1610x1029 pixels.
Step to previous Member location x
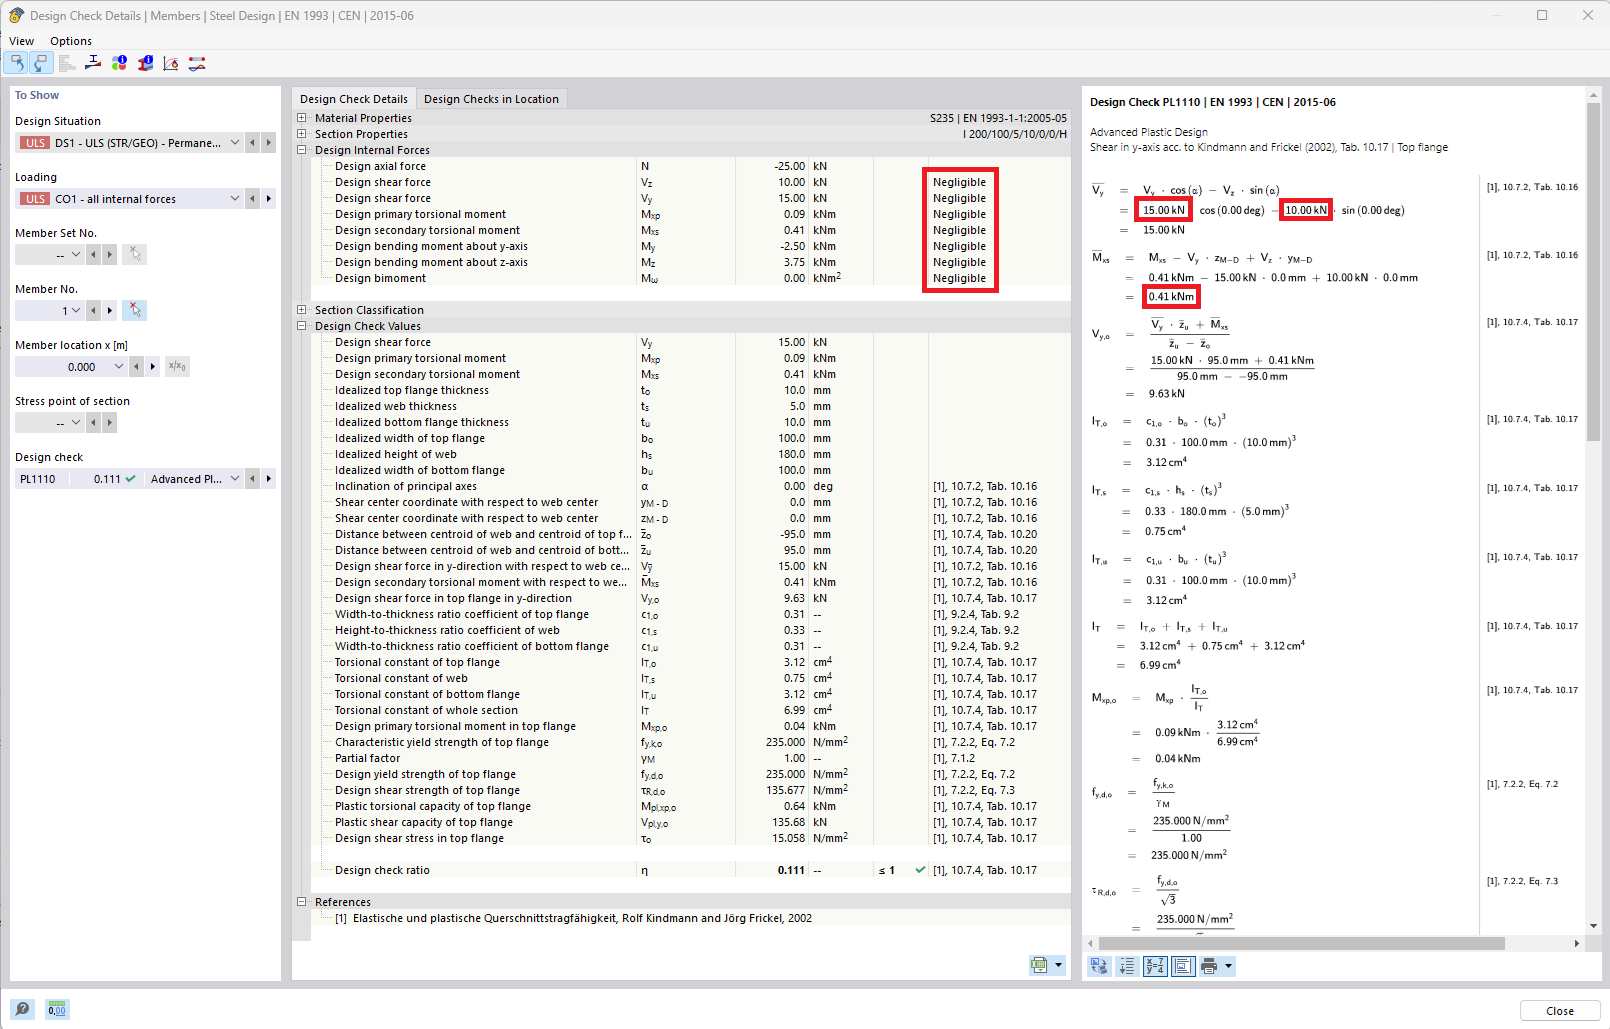(136, 367)
